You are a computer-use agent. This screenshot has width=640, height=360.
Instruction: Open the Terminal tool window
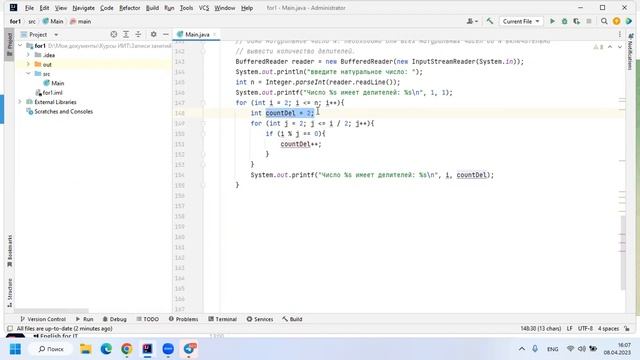tap(222, 319)
